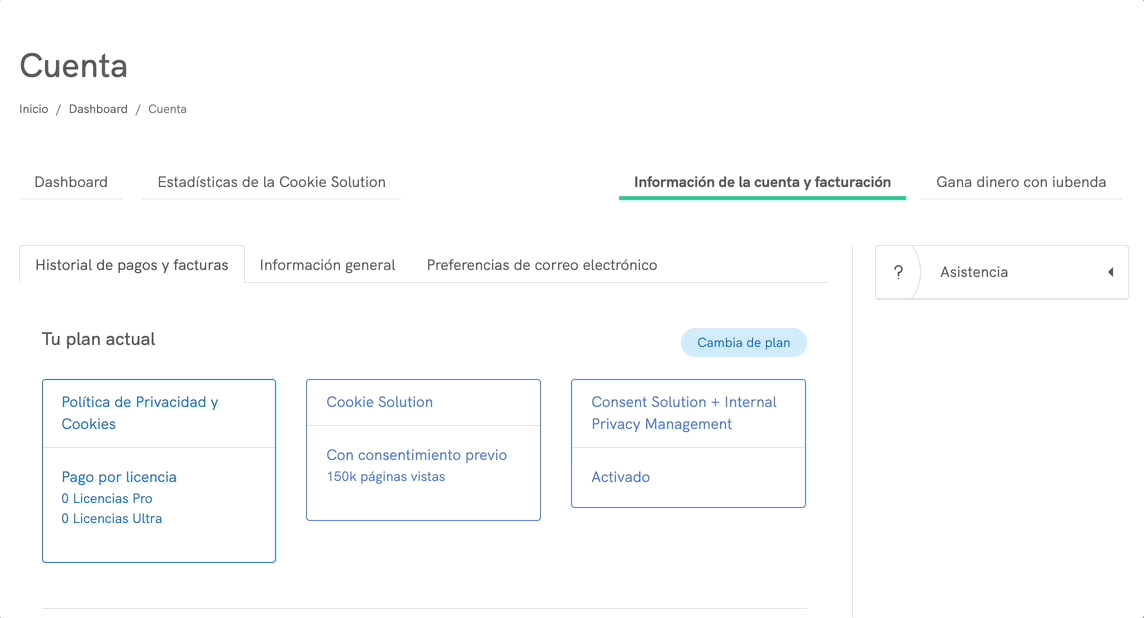
Task: Select the 150k páginas vistas text
Action: 385,476
